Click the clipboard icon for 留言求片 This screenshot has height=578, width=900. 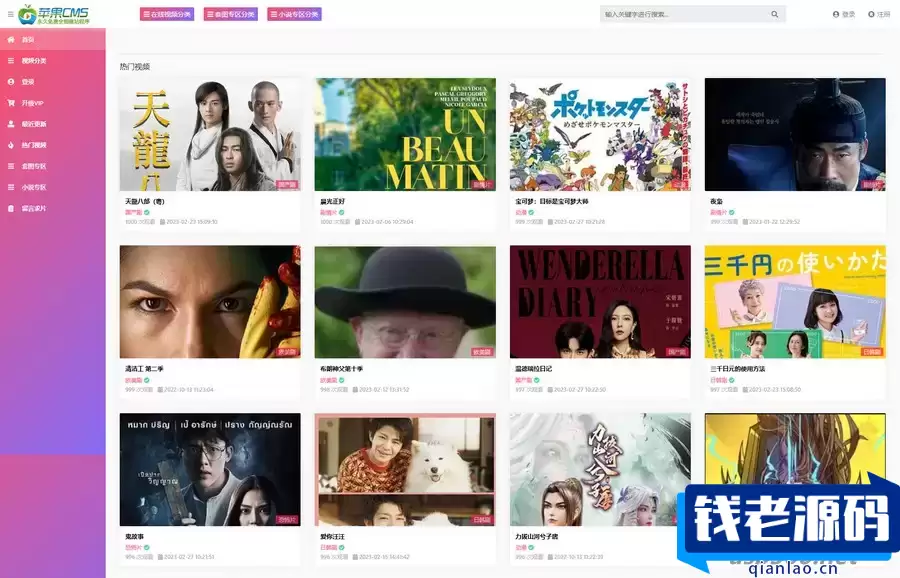coord(11,208)
